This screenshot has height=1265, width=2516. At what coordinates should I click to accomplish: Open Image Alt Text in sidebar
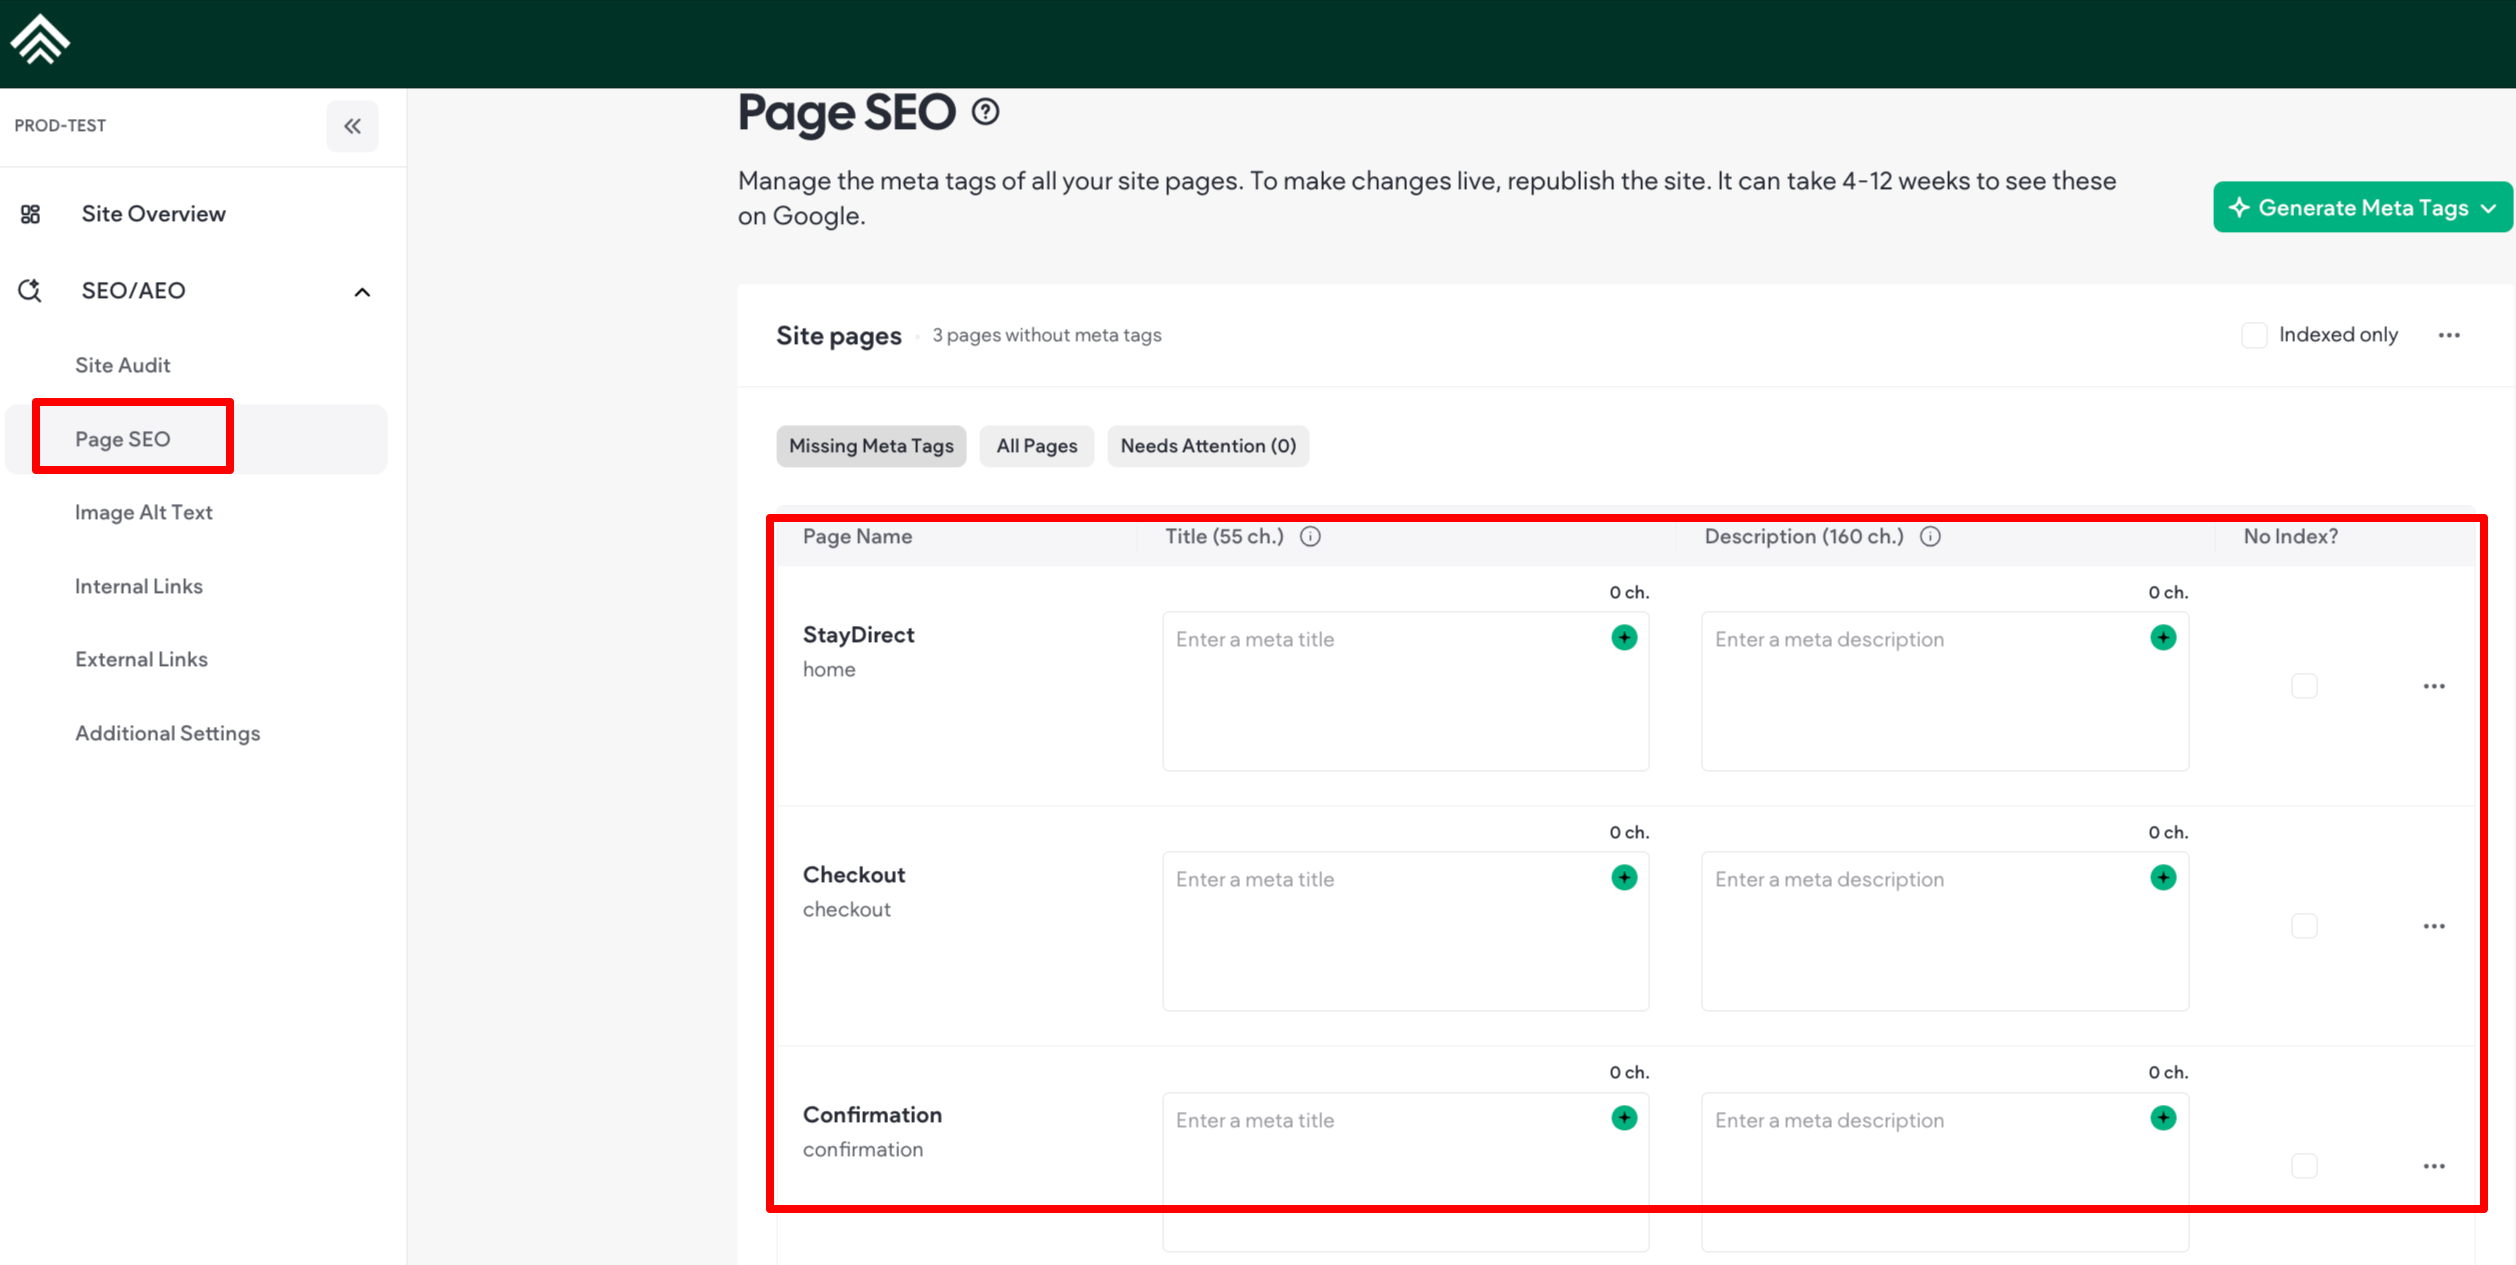(x=144, y=512)
